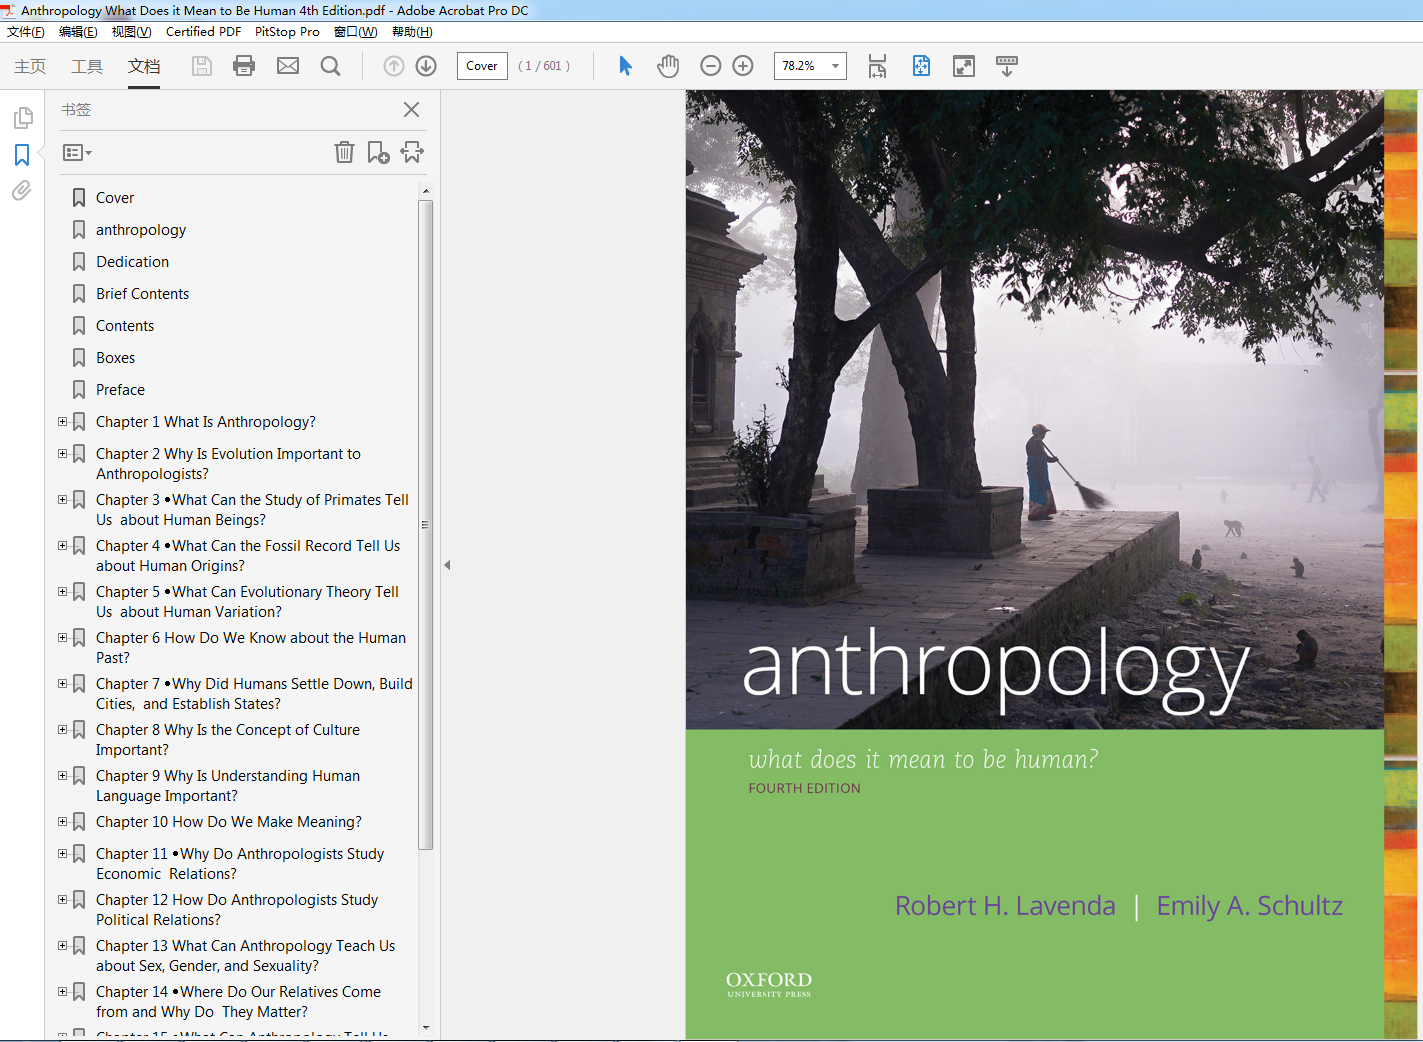Toggle the bookmarks sidebar panel icon
This screenshot has height=1042, width=1423.
(22, 155)
